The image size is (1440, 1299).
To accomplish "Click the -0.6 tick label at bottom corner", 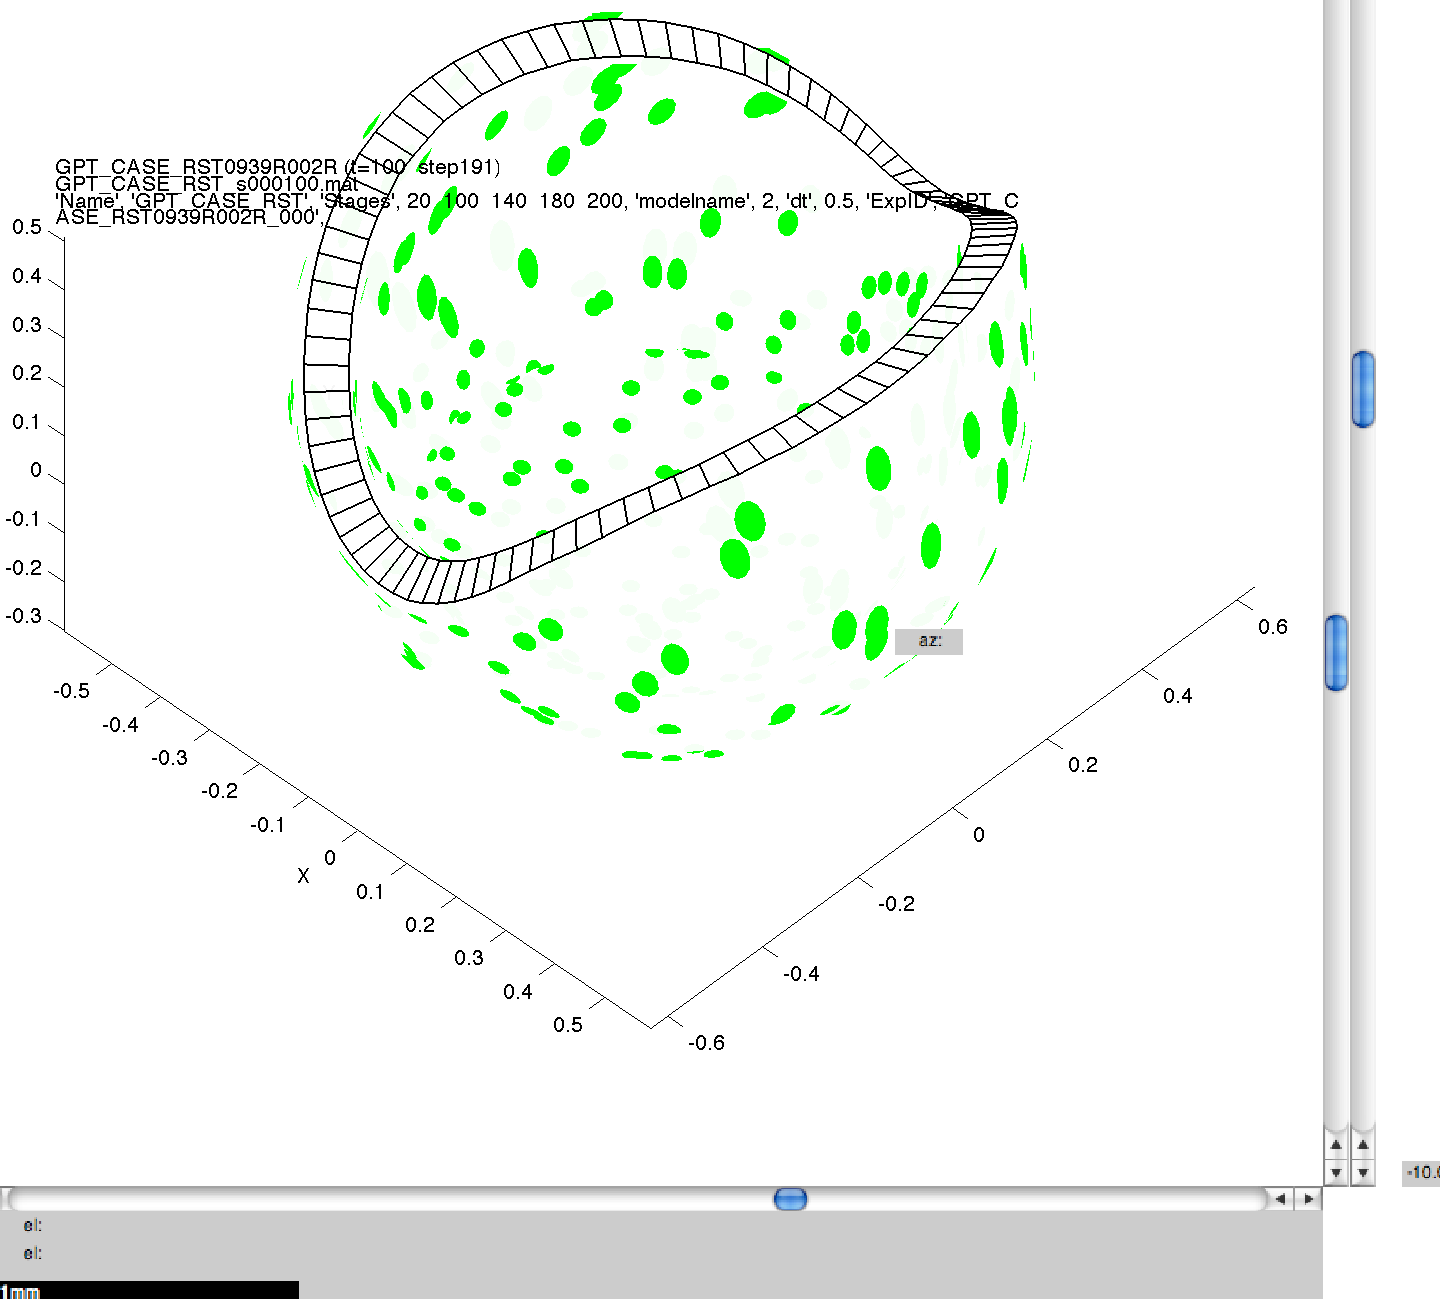I will [x=706, y=1043].
